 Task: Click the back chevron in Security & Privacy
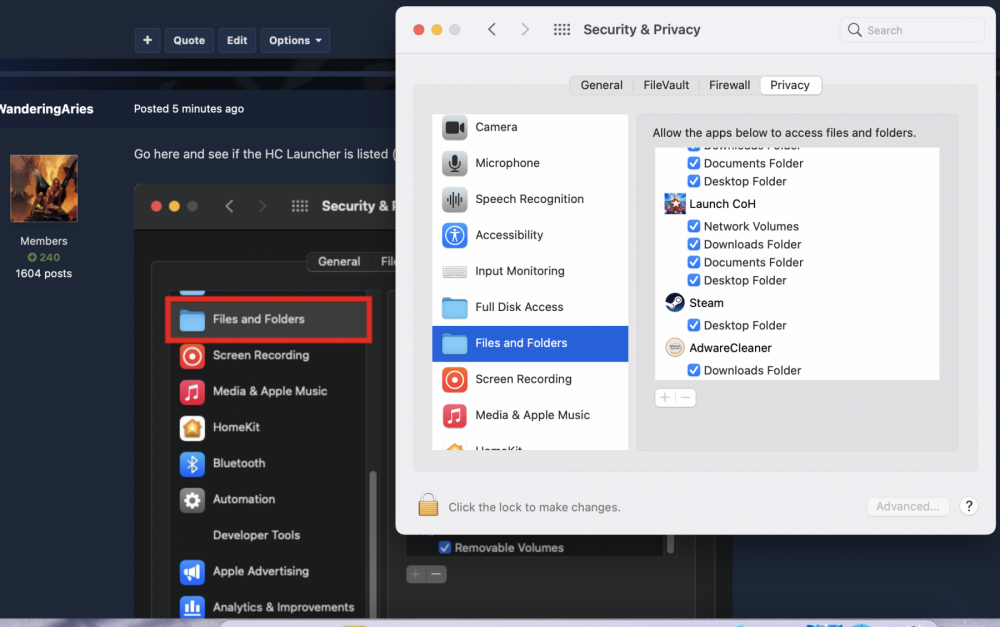[x=492, y=30]
